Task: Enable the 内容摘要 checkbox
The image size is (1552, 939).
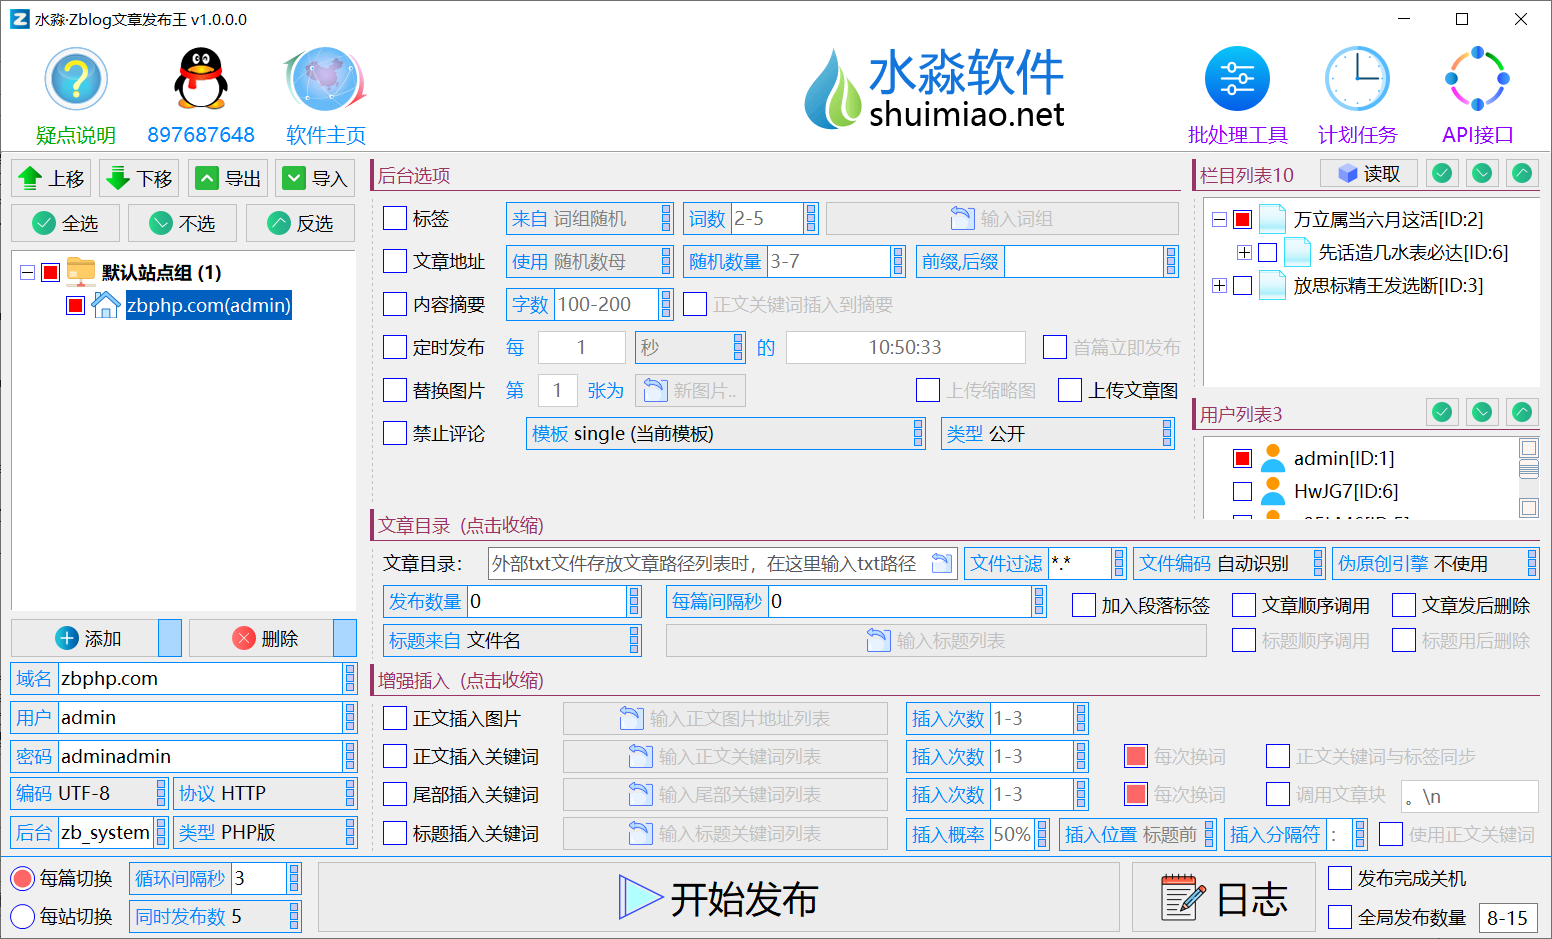Action: coord(395,304)
